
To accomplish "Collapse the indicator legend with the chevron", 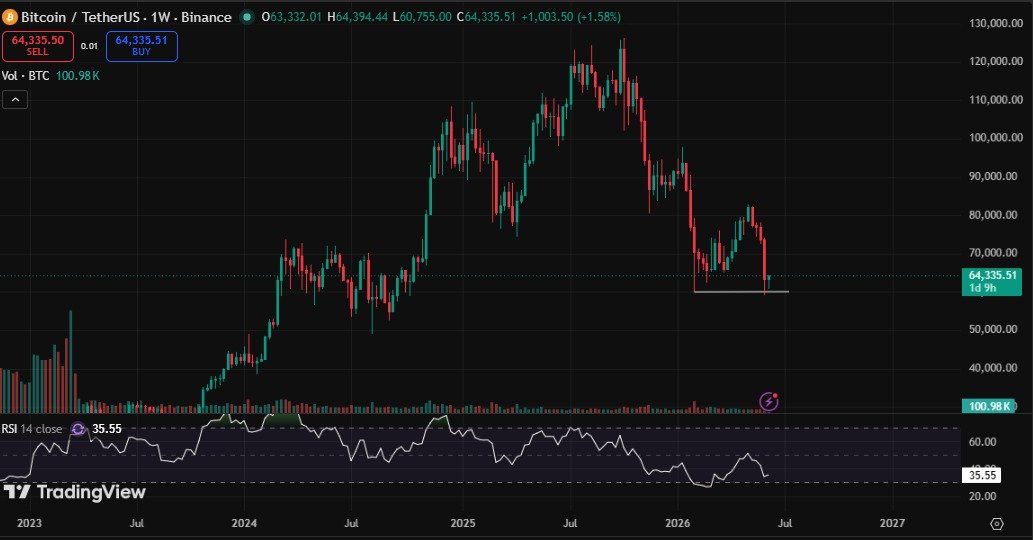I will (15, 100).
